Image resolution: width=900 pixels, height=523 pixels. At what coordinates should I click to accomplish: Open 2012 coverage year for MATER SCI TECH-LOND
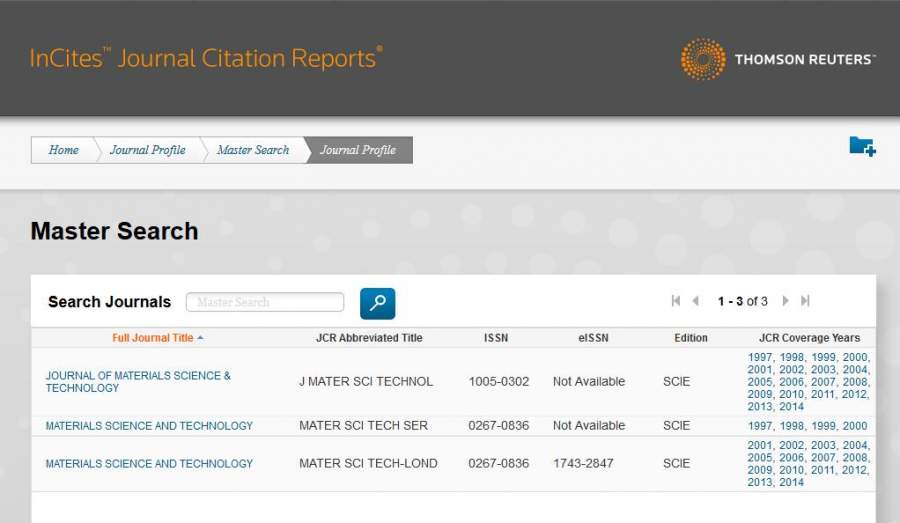pyautogui.click(x=855, y=470)
